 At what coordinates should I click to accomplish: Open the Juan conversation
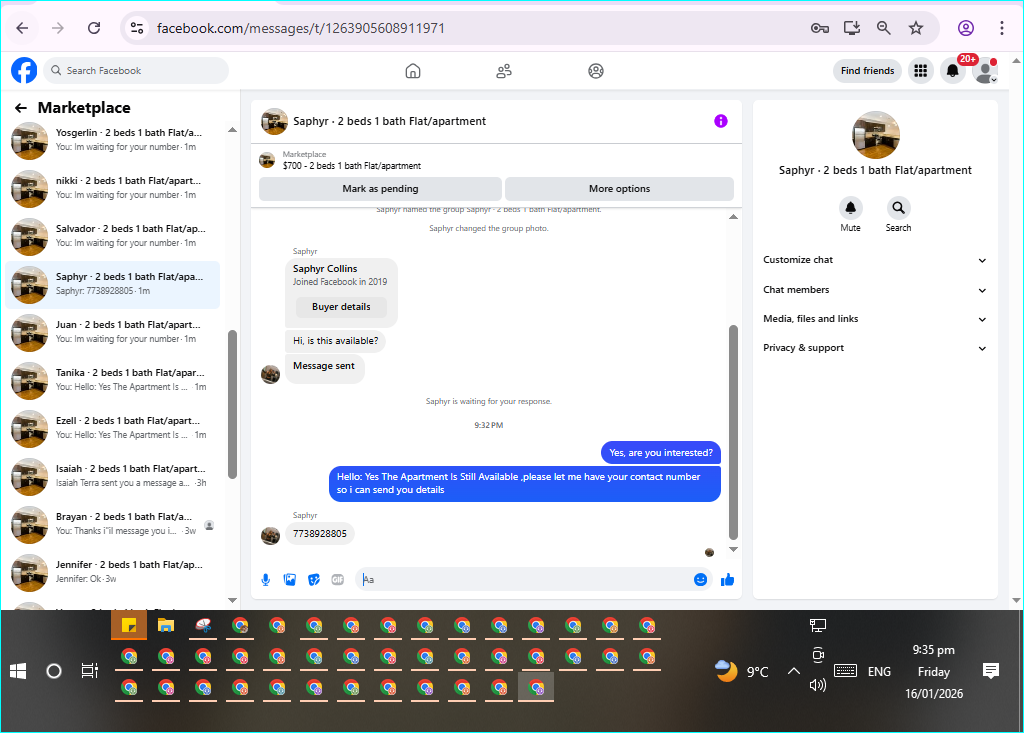[112, 333]
